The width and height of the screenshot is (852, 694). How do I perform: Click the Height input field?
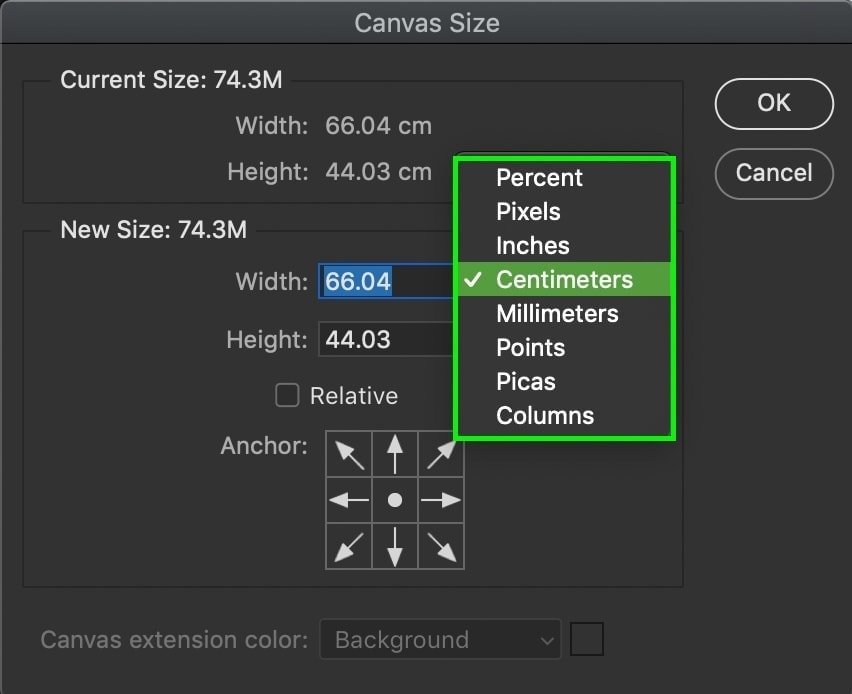click(386, 339)
